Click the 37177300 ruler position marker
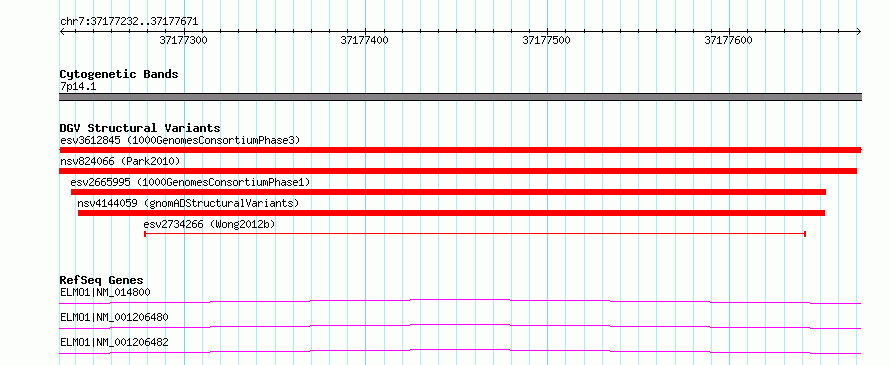This screenshot has height=365, width=890. (183, 40)
